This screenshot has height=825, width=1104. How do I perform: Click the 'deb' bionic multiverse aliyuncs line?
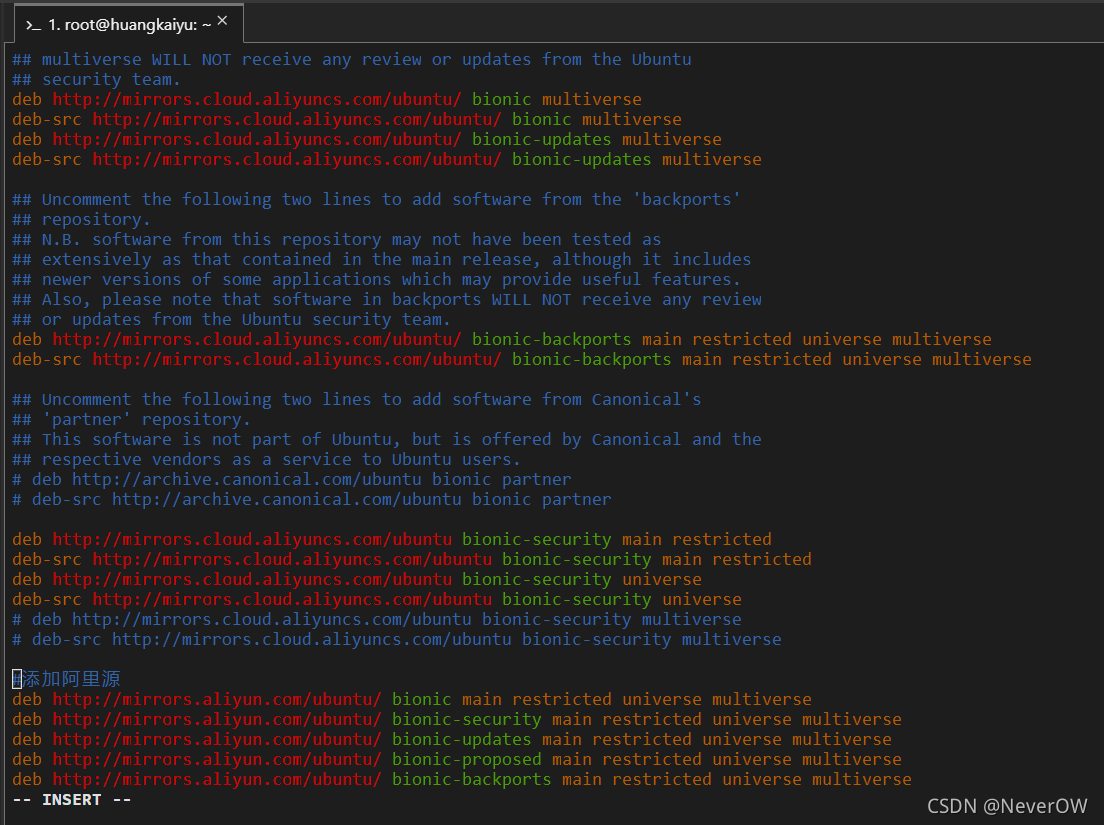327,99
